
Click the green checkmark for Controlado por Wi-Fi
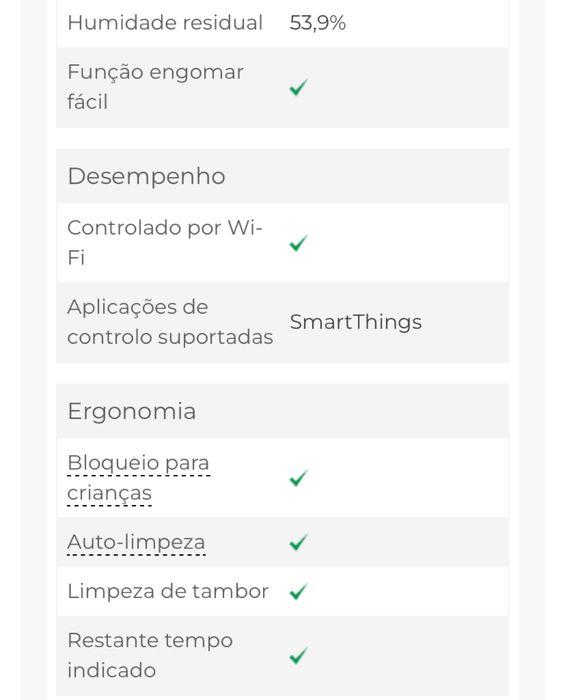click(299, 243)
